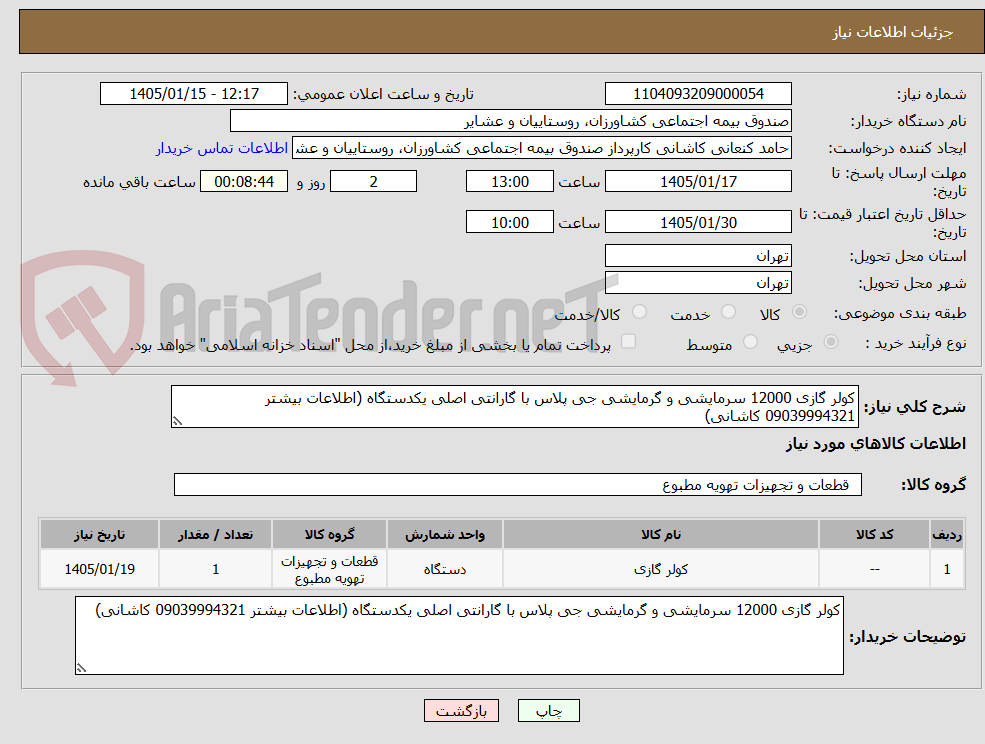
Task: Click the استان محل تحویل label
Action: pos(908,256)
